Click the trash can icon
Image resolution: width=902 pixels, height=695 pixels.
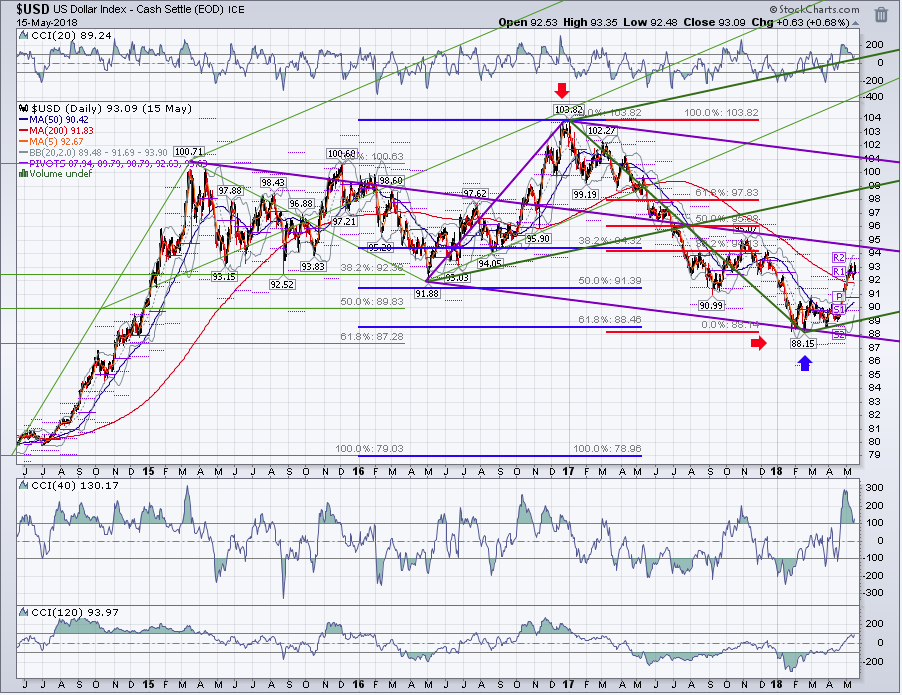881,14
